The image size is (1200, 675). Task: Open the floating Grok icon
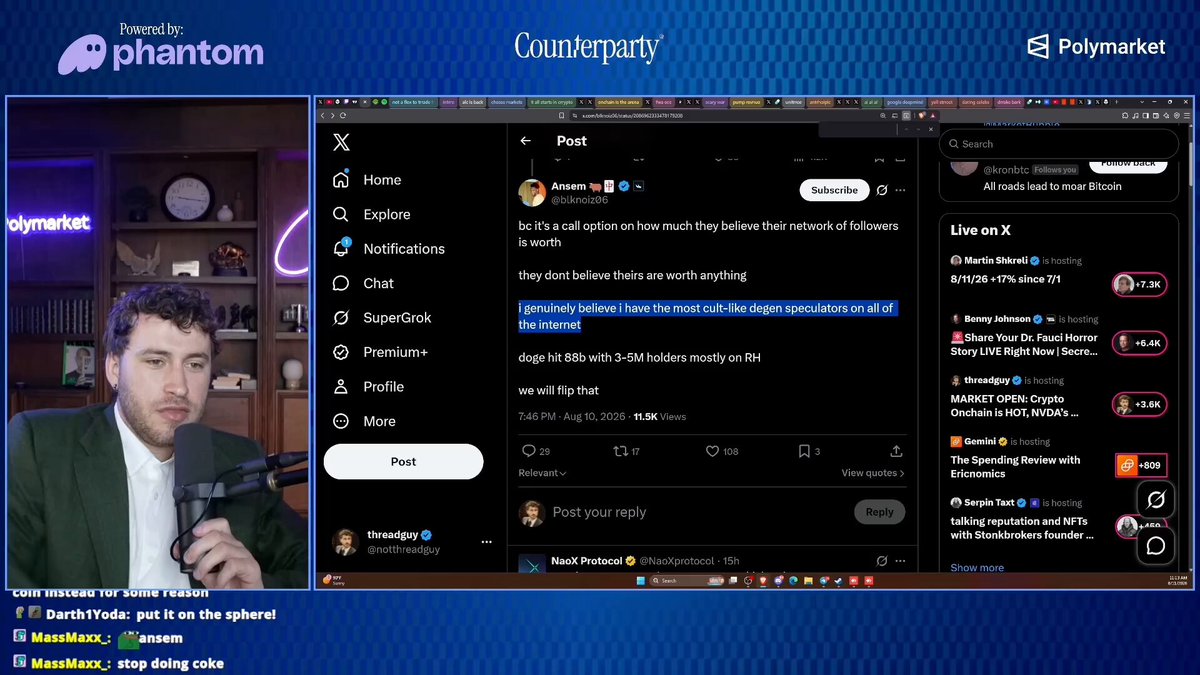click(1156, 499)
